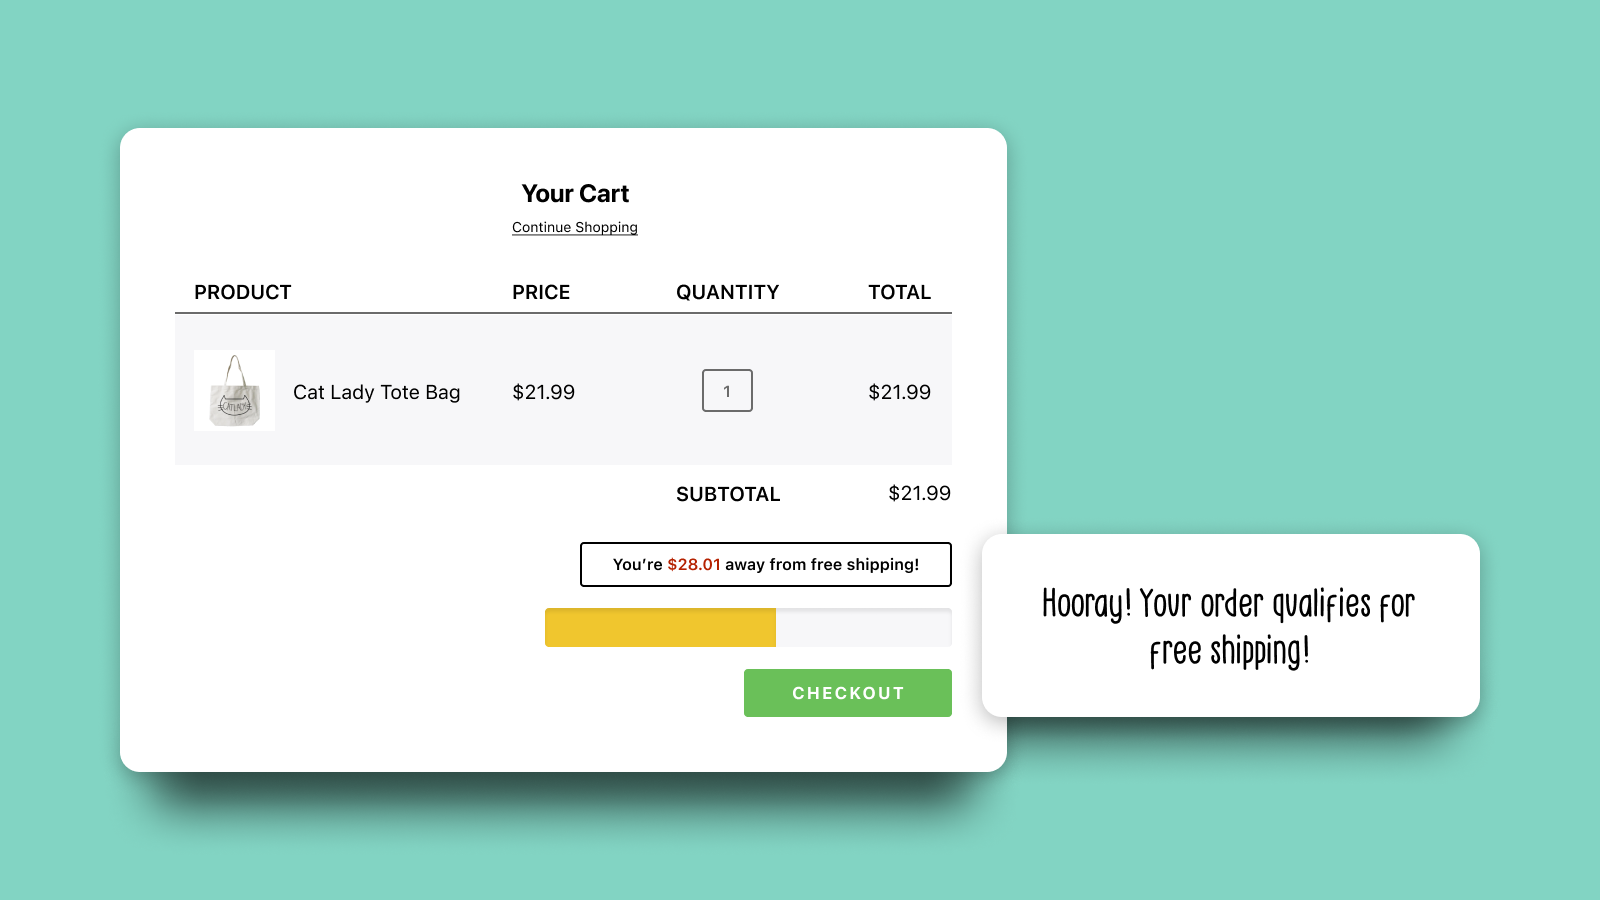Open Continue Shopping link

[x=575, y=227]
